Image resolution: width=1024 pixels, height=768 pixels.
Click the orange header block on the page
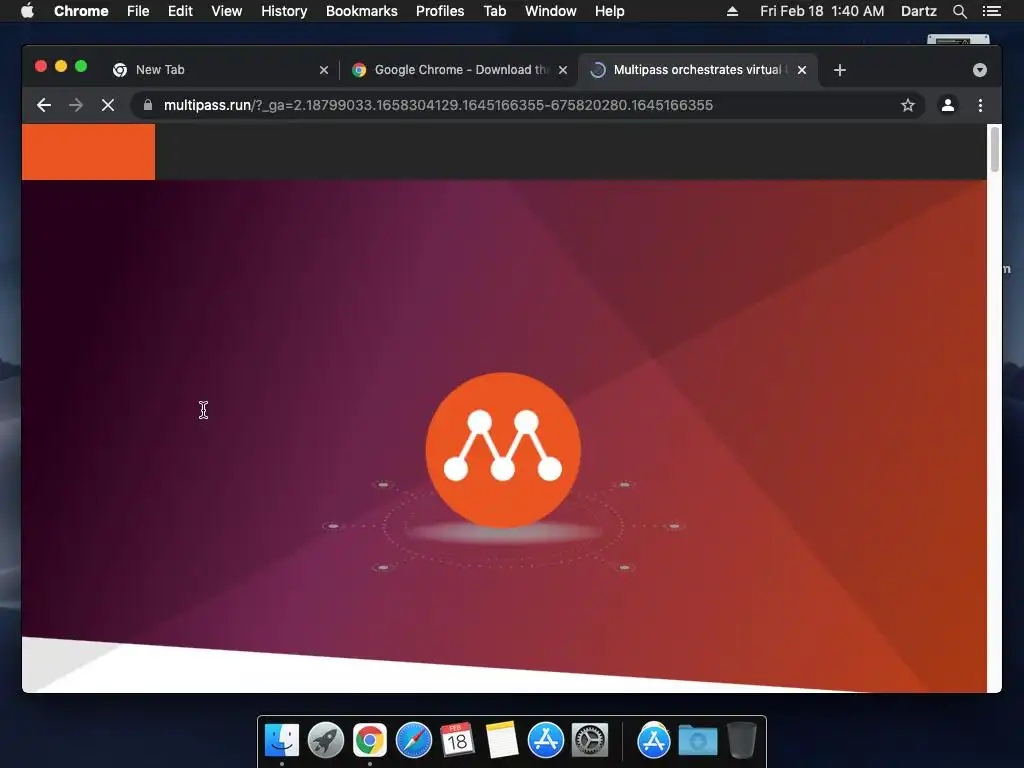[88, 152]
